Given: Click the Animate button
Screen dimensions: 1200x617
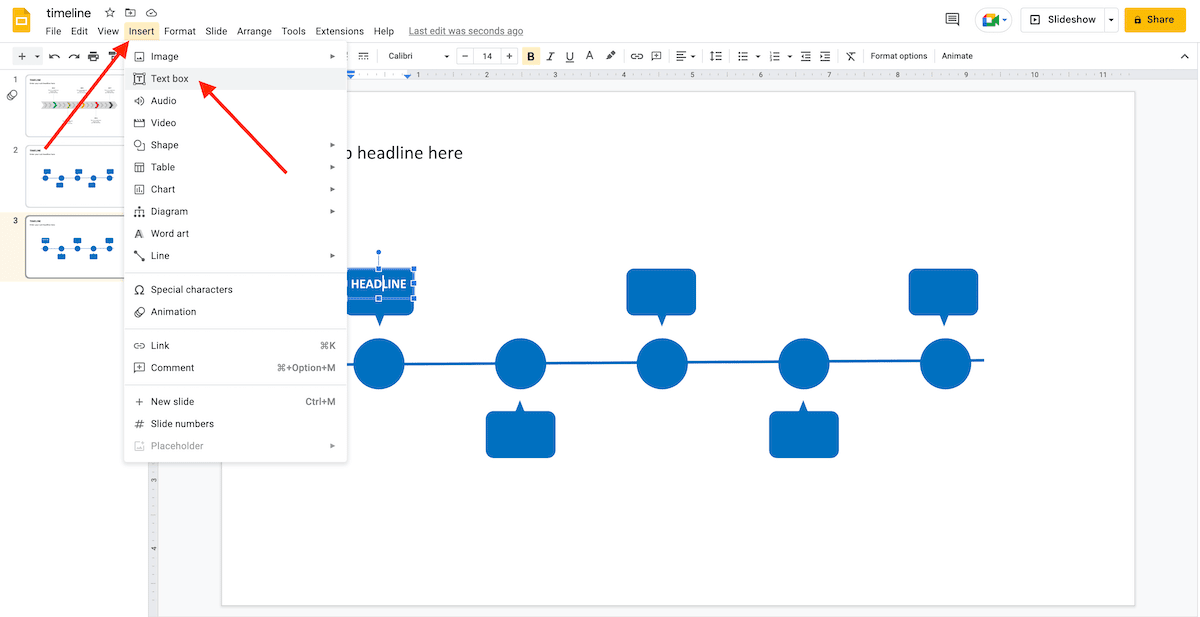Looking at the screenshot, I should 957,56.
